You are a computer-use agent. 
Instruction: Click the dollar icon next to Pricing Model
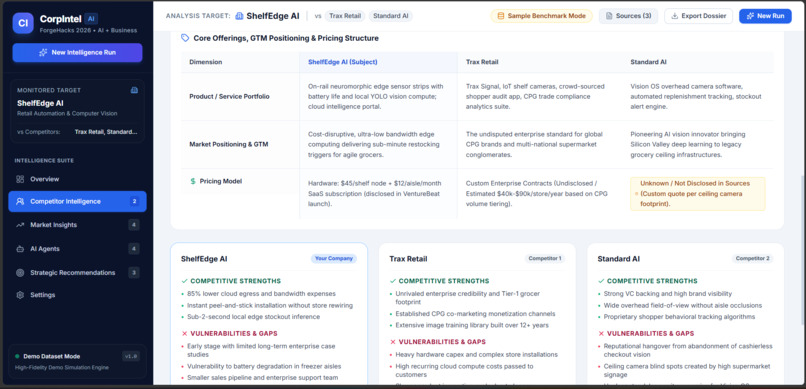click(x=193, y=181)
